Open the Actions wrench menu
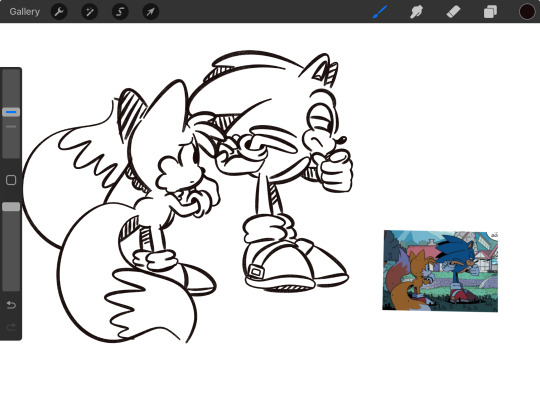This screenshot has width=540, height=405. click(59, 12)
